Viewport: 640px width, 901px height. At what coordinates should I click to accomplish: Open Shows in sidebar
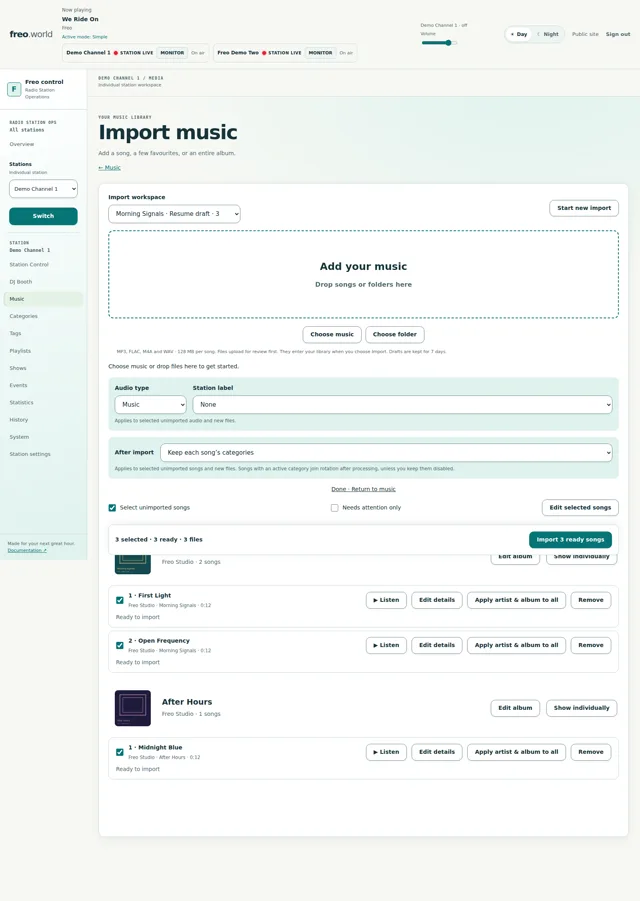tap(18, 368)
